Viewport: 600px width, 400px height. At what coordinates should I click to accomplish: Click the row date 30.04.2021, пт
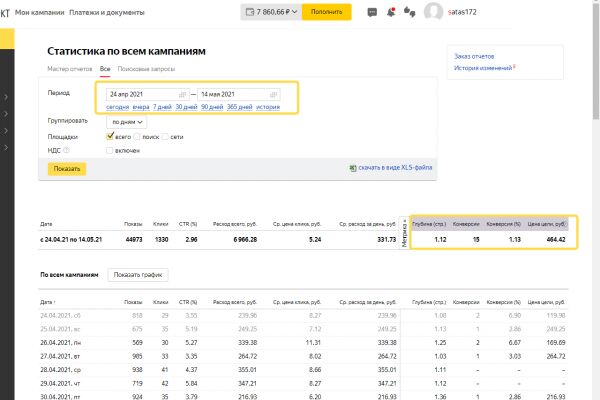[x=60, y=397]
